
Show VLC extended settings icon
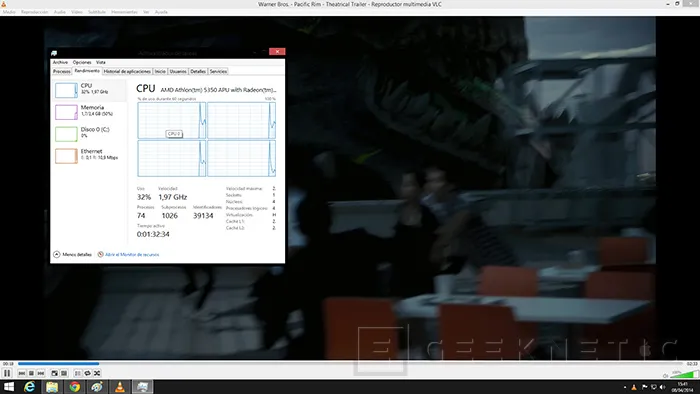(x=64, y=373)
